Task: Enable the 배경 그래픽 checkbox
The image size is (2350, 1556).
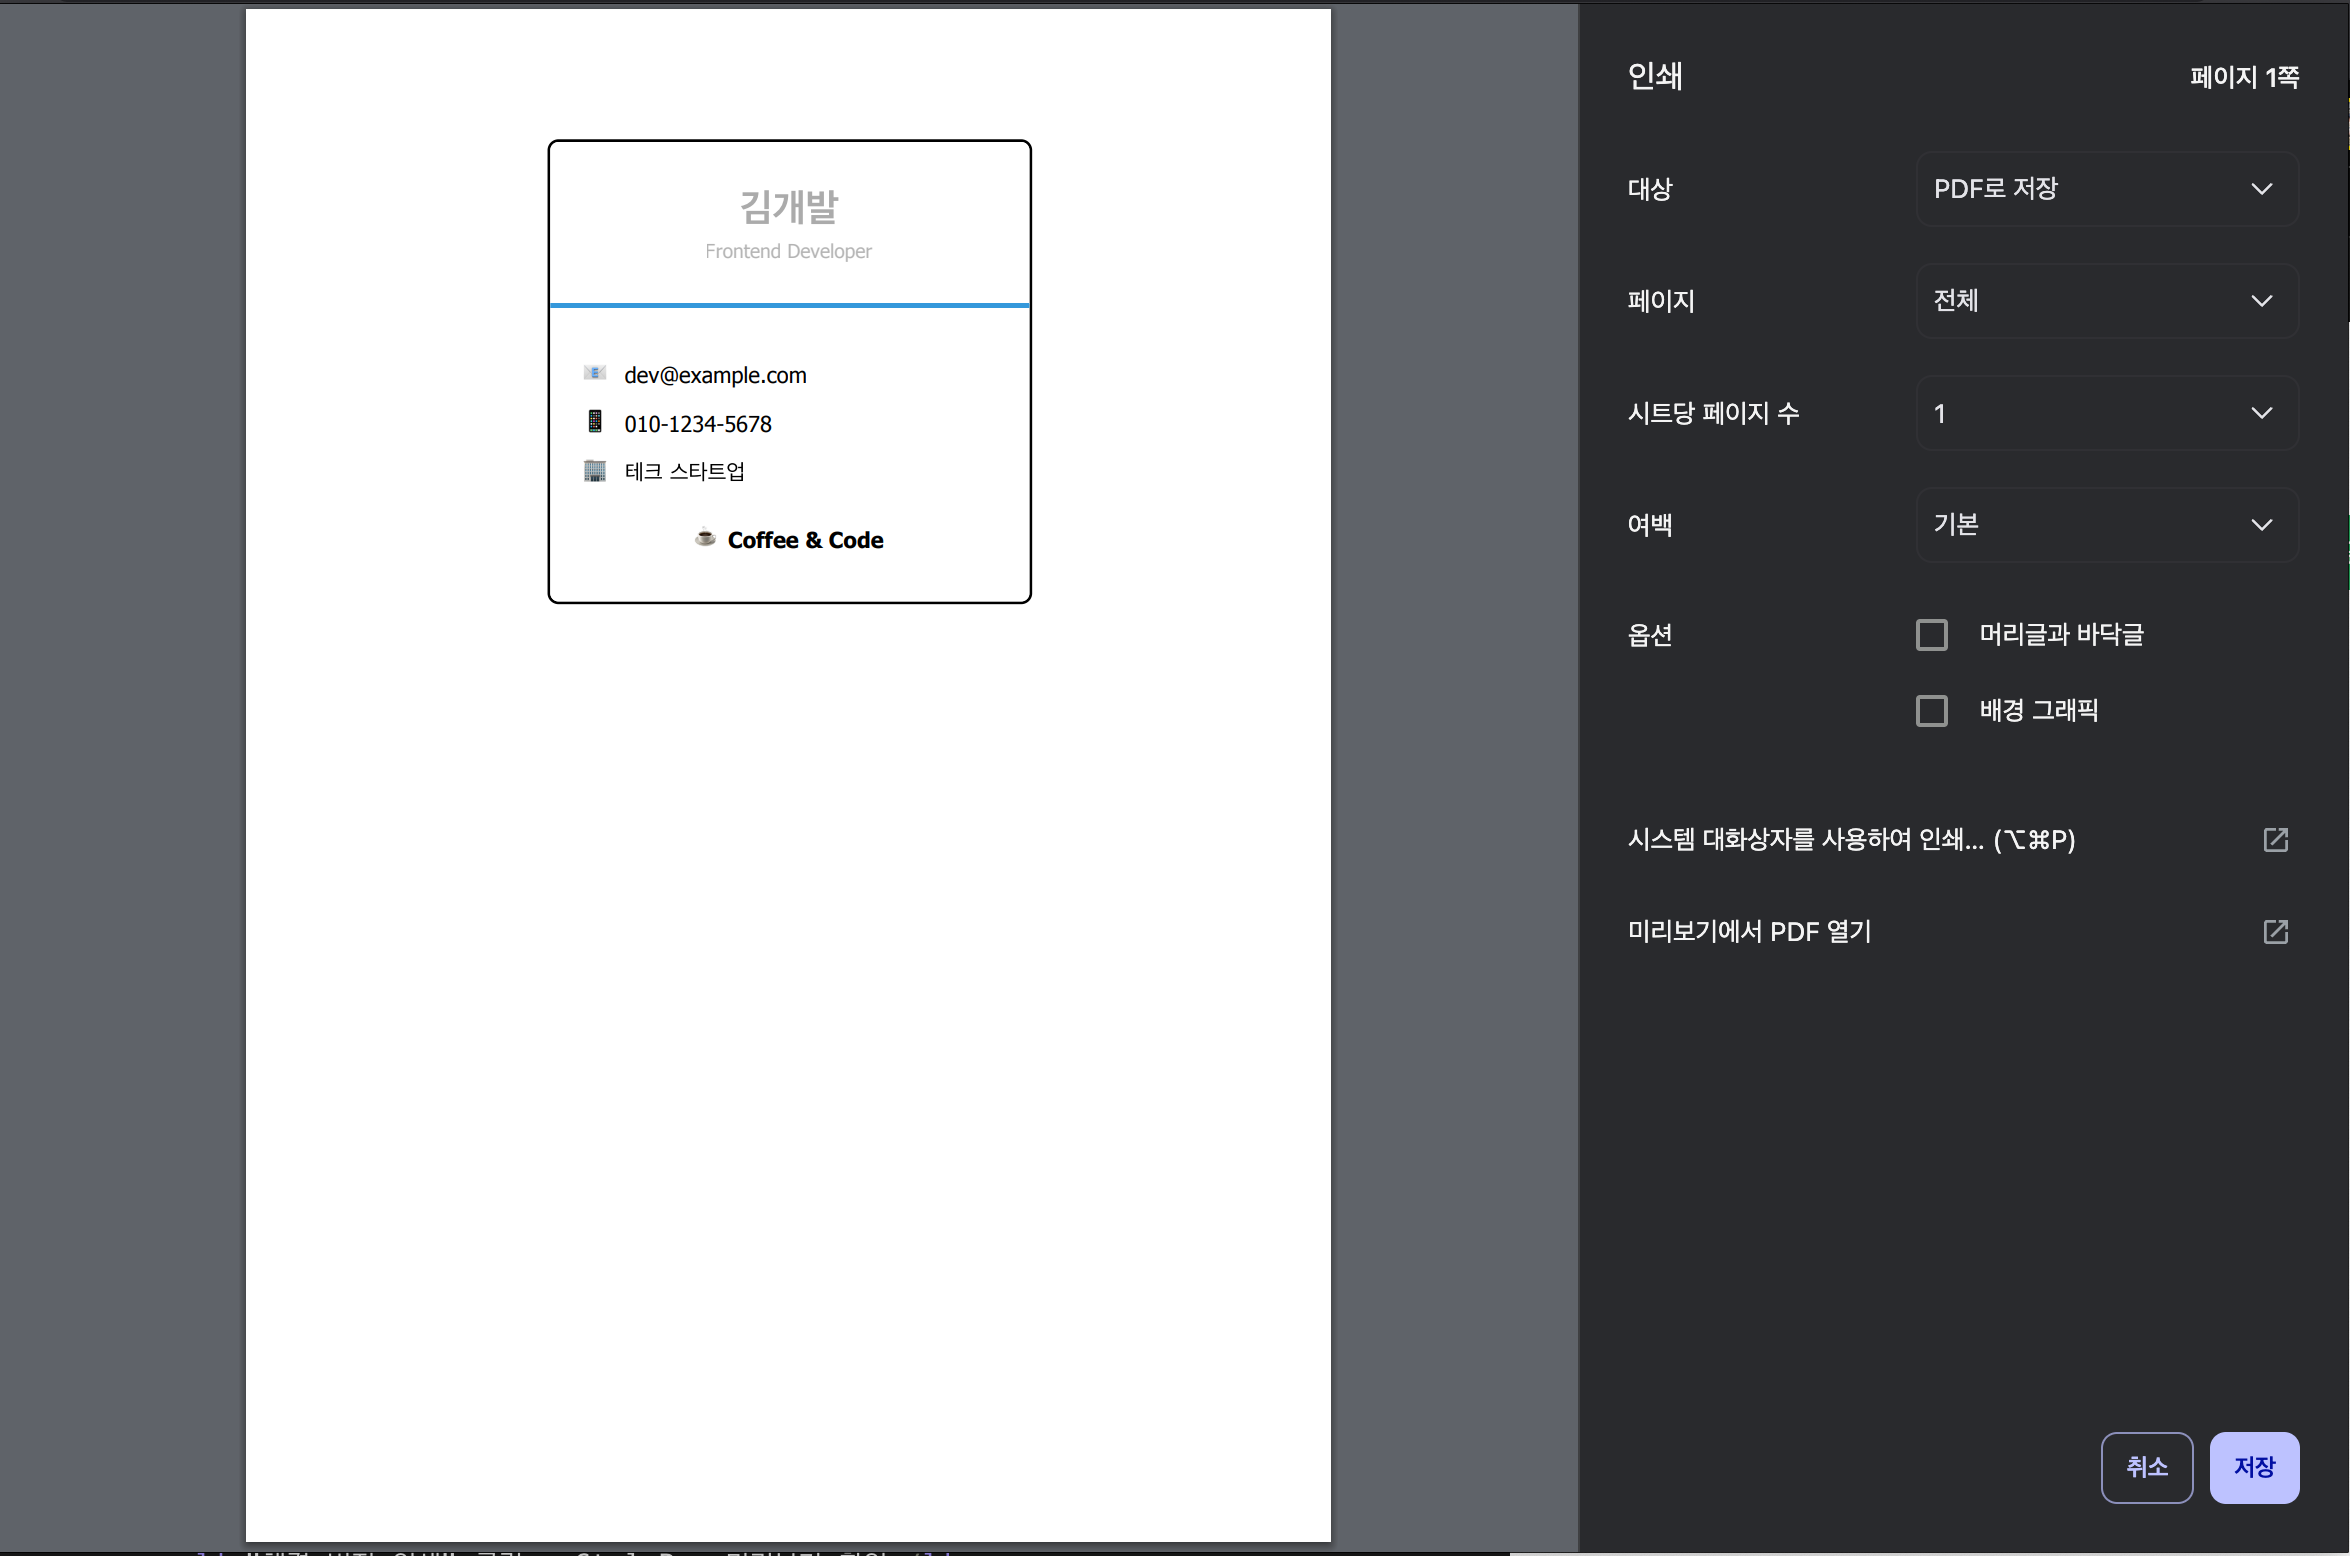Action: pyautogui.click(x=1931, y=711)
